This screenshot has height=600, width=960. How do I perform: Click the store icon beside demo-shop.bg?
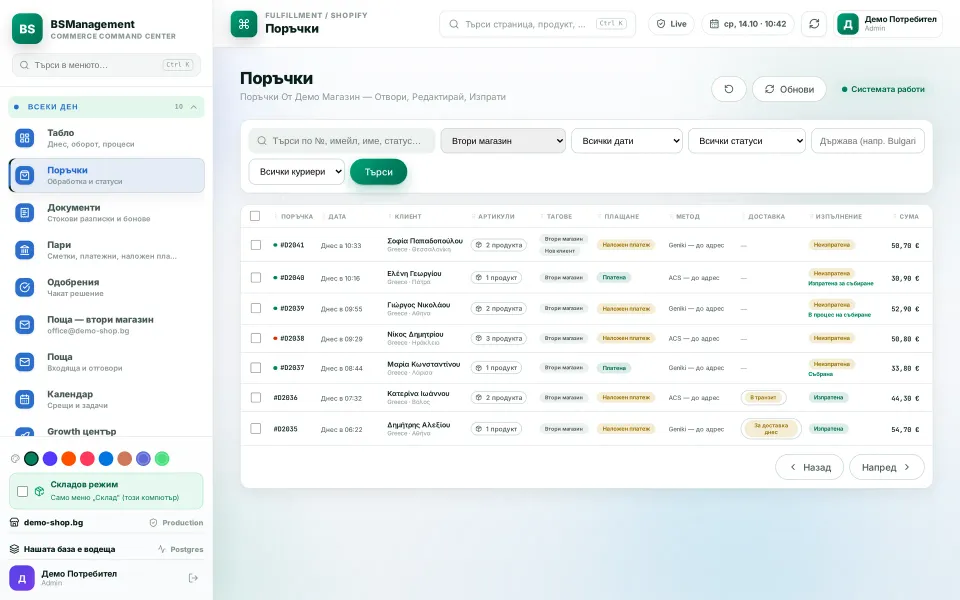[x=15, y=522]
